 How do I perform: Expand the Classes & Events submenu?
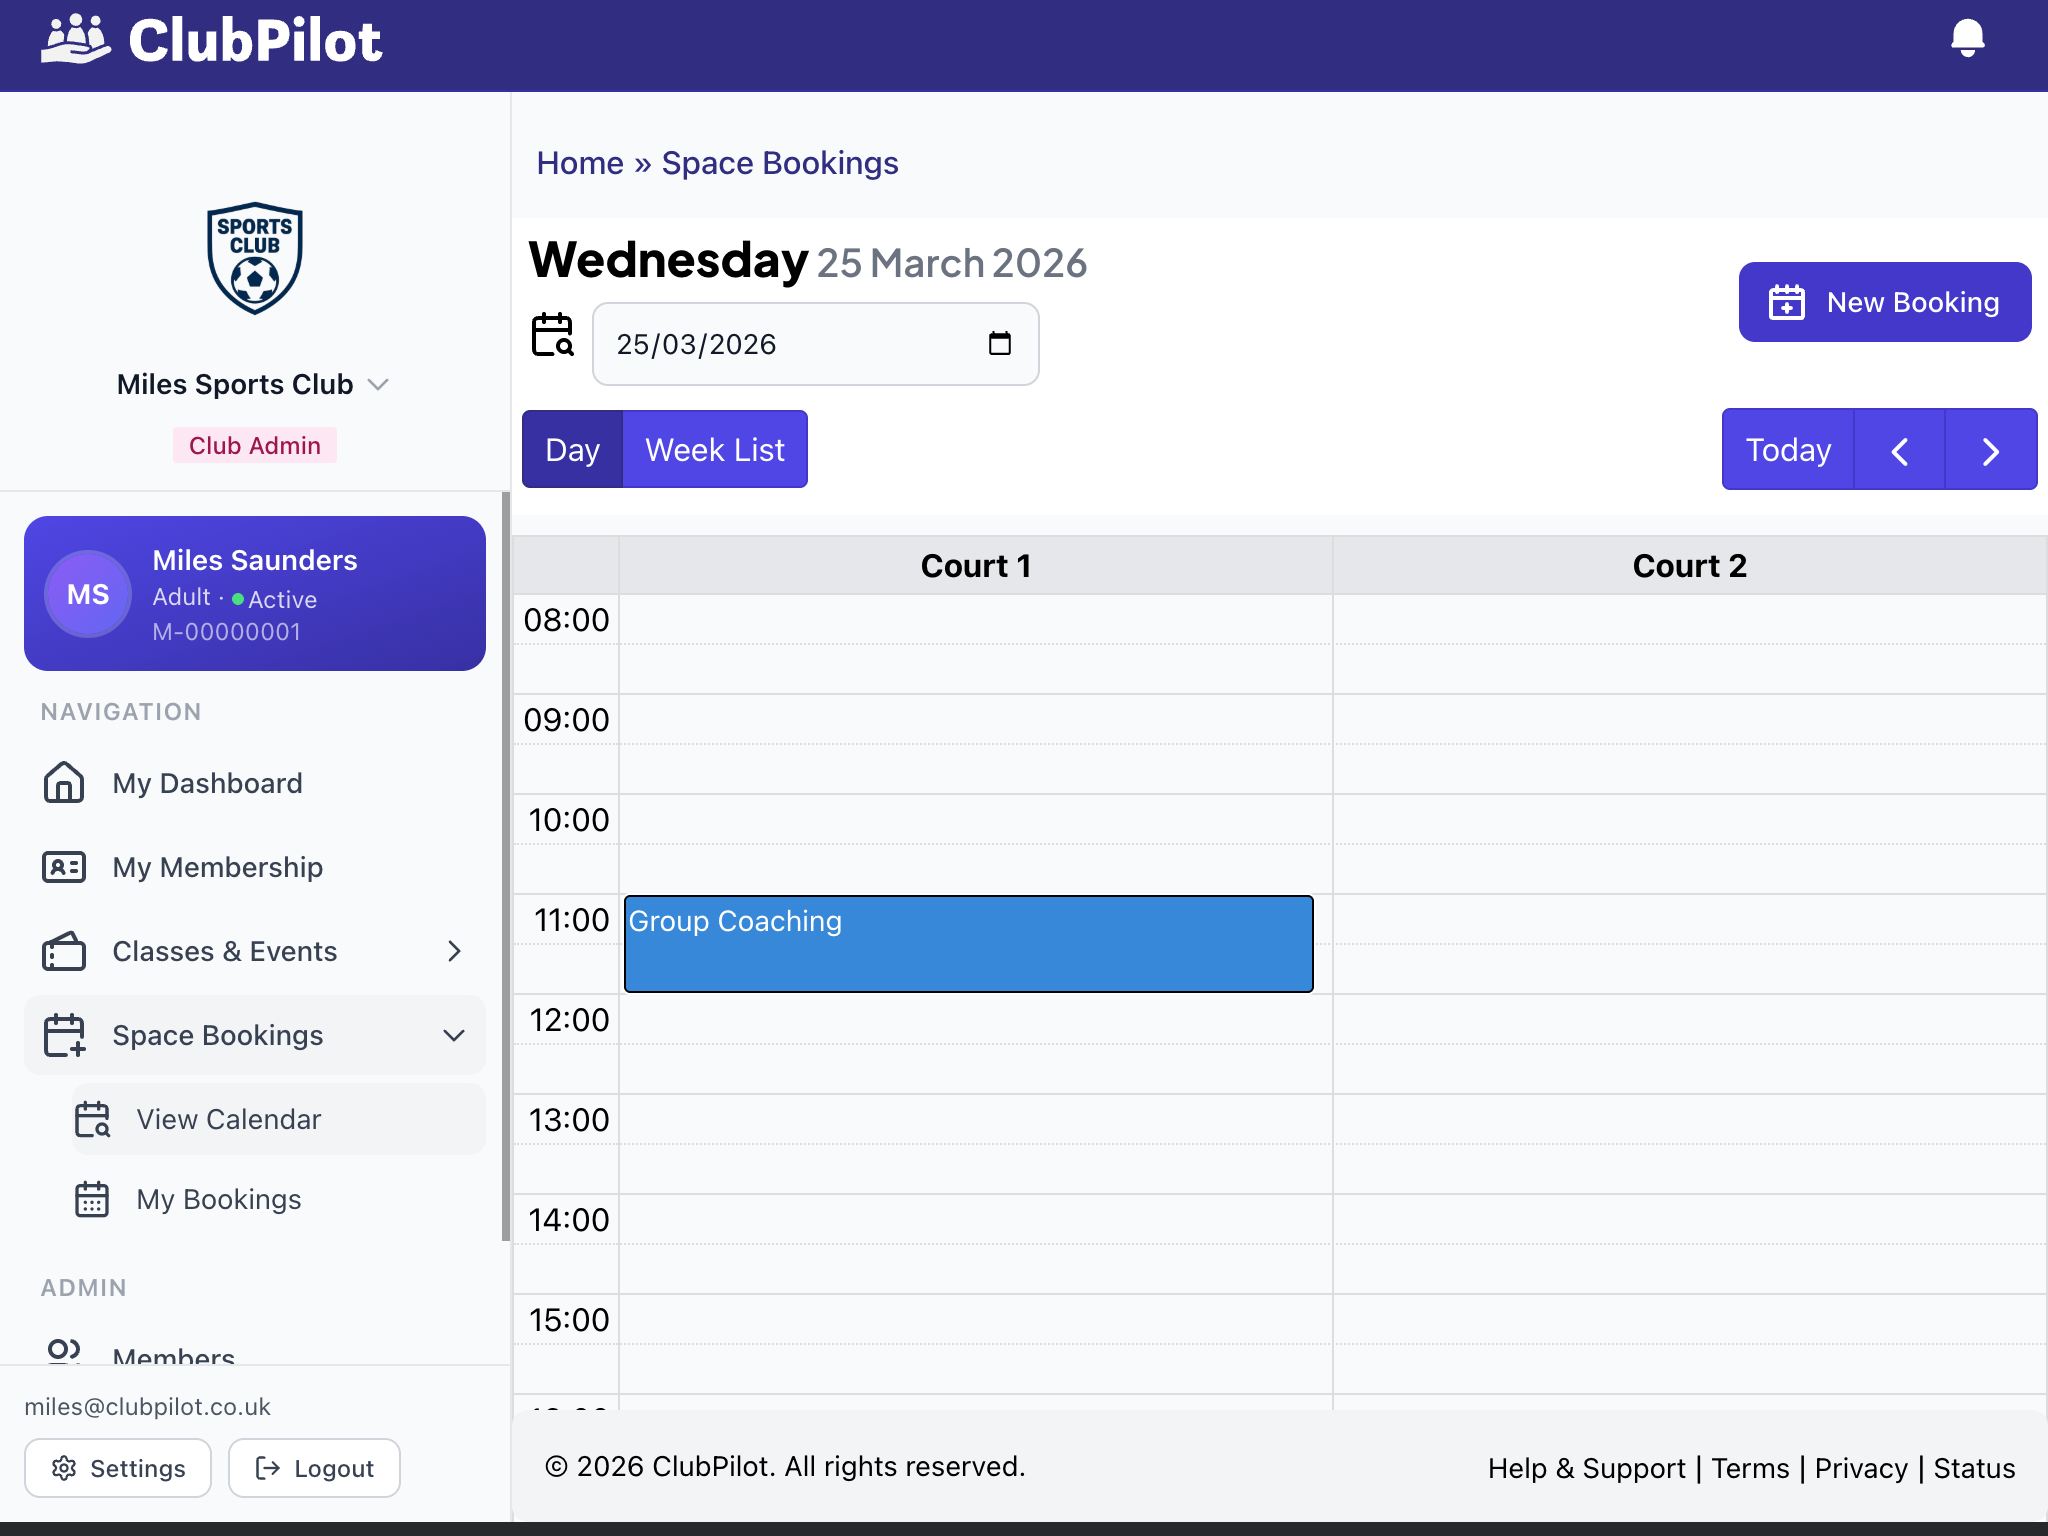click(x=455, y=951)
